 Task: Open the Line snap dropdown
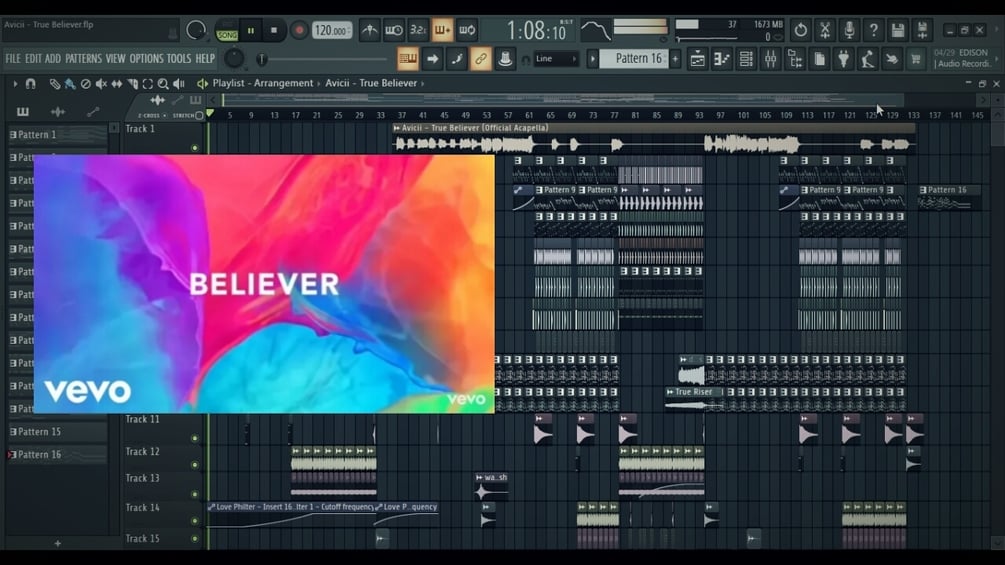556,59
